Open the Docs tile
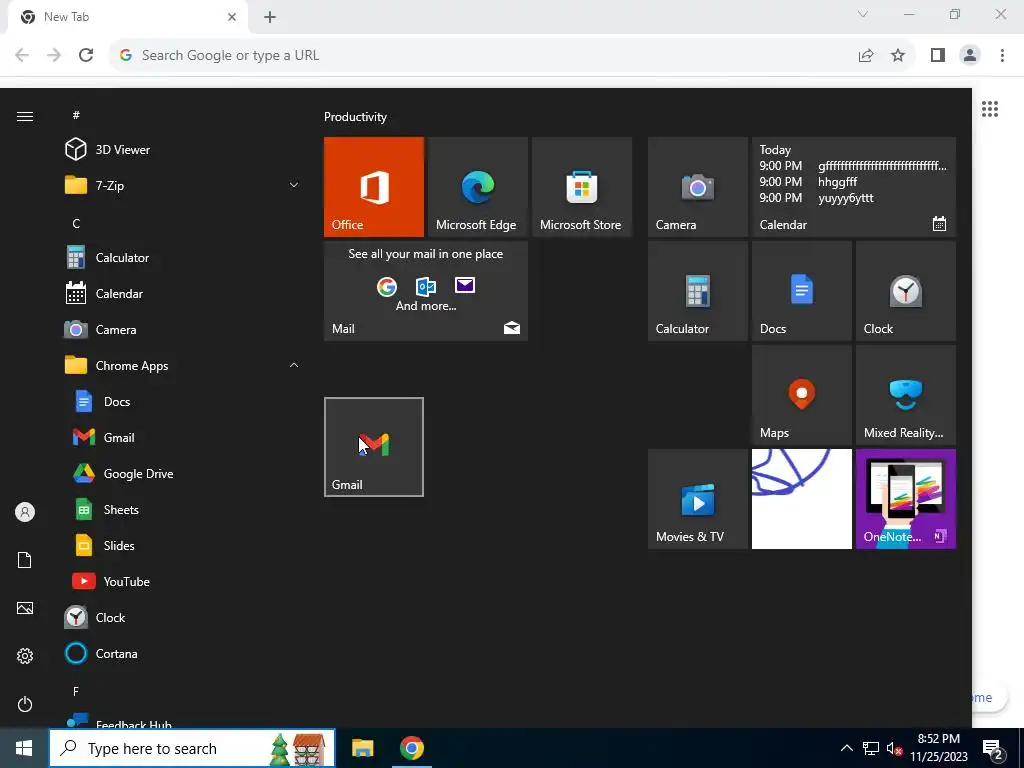 pos(801,291)
